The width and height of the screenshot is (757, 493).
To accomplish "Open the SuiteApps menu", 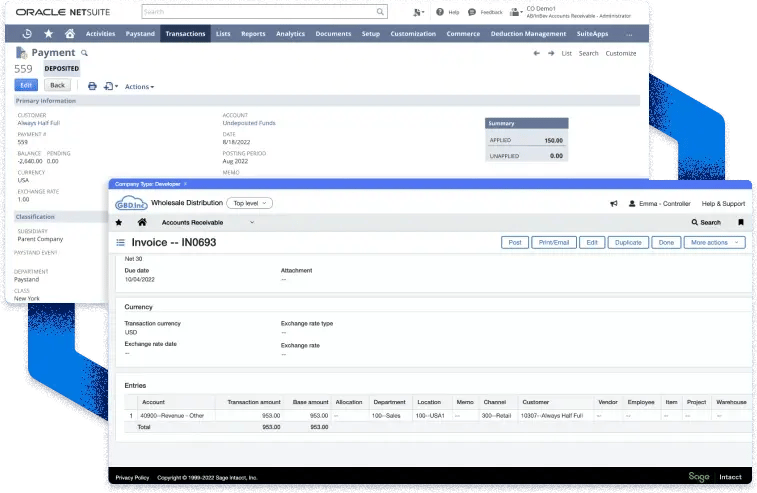I will 592,34.
